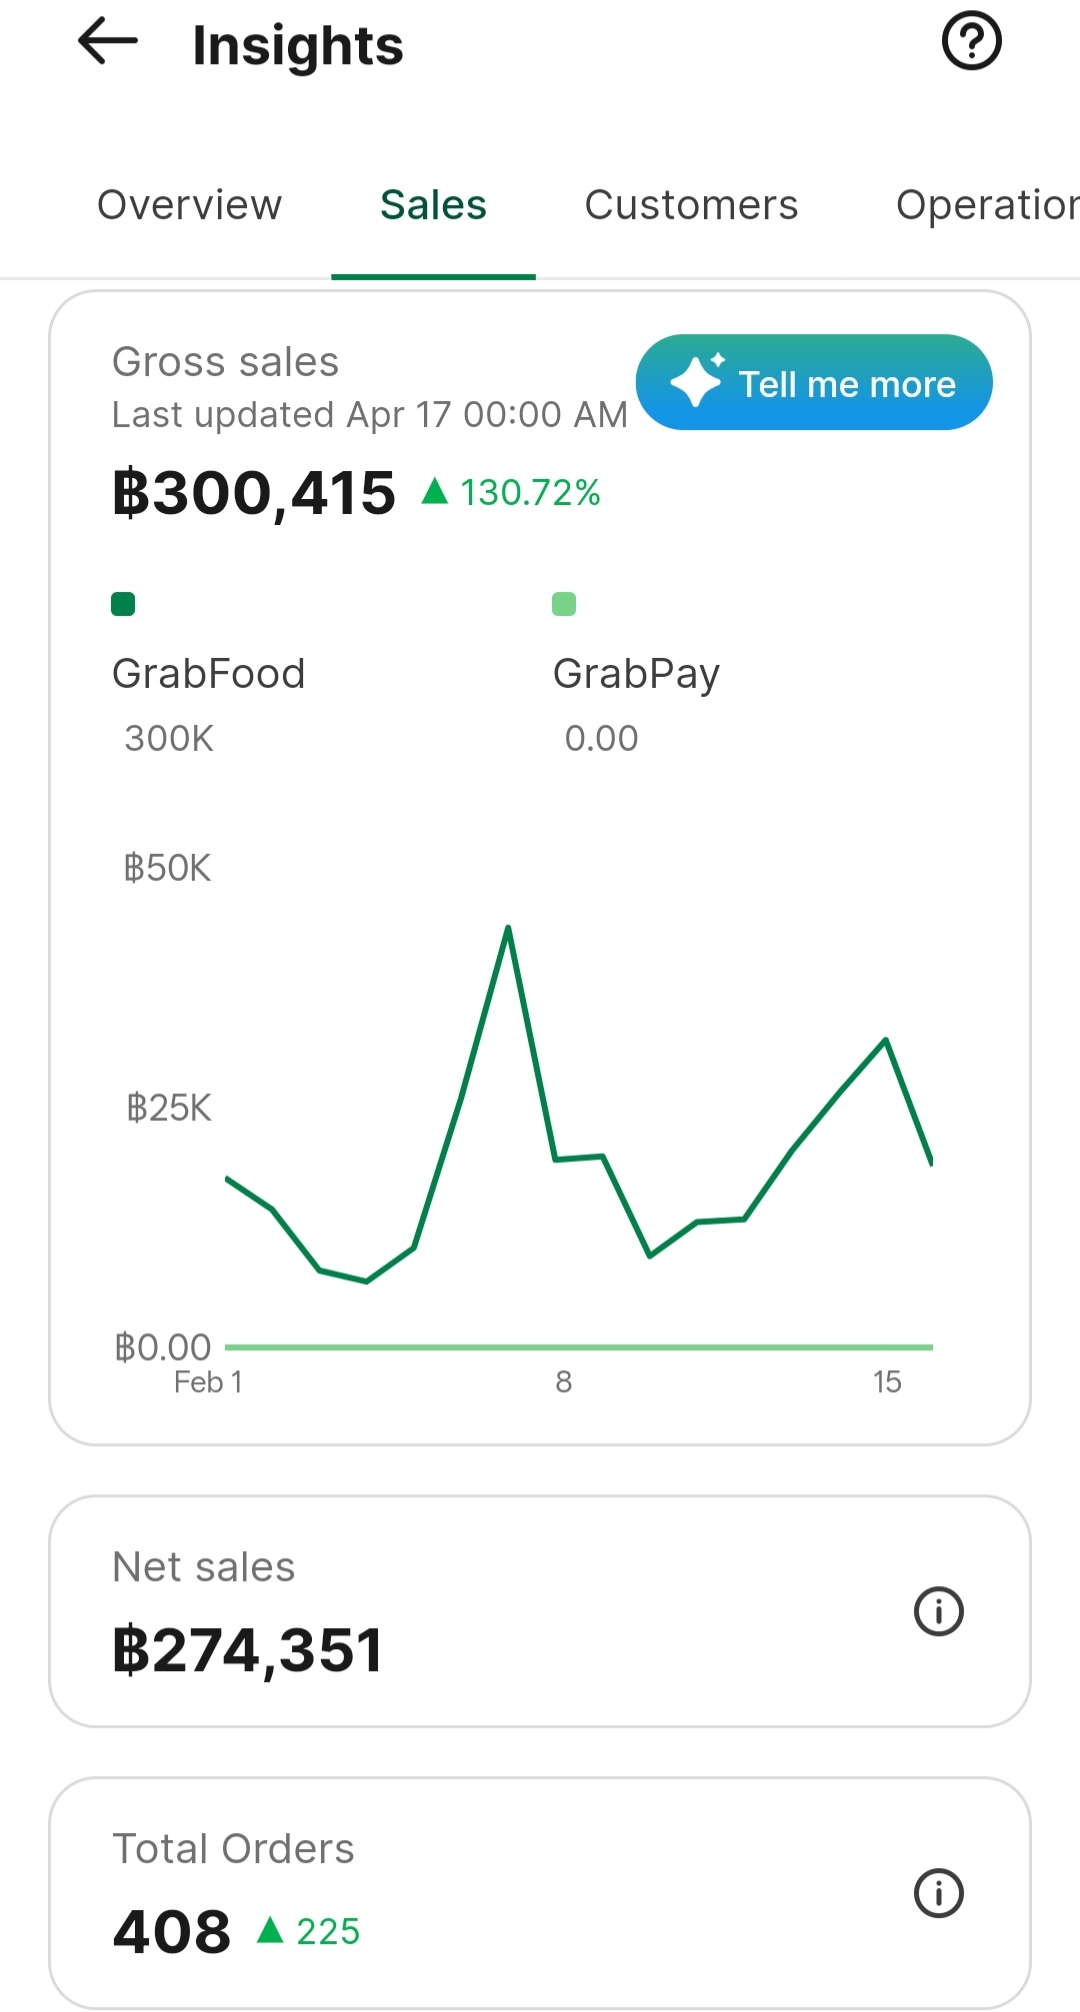Tap the Total Orders increase arrow
This screenshot has height=2012, width=1080.
tap(270, 1930)
